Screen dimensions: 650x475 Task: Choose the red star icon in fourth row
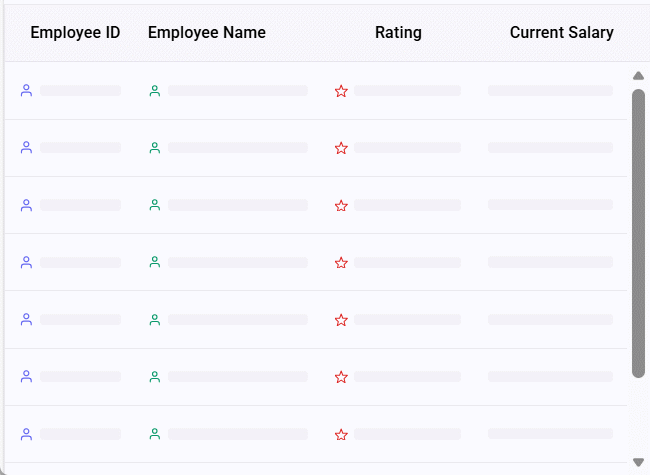click(x=341, y=263)
